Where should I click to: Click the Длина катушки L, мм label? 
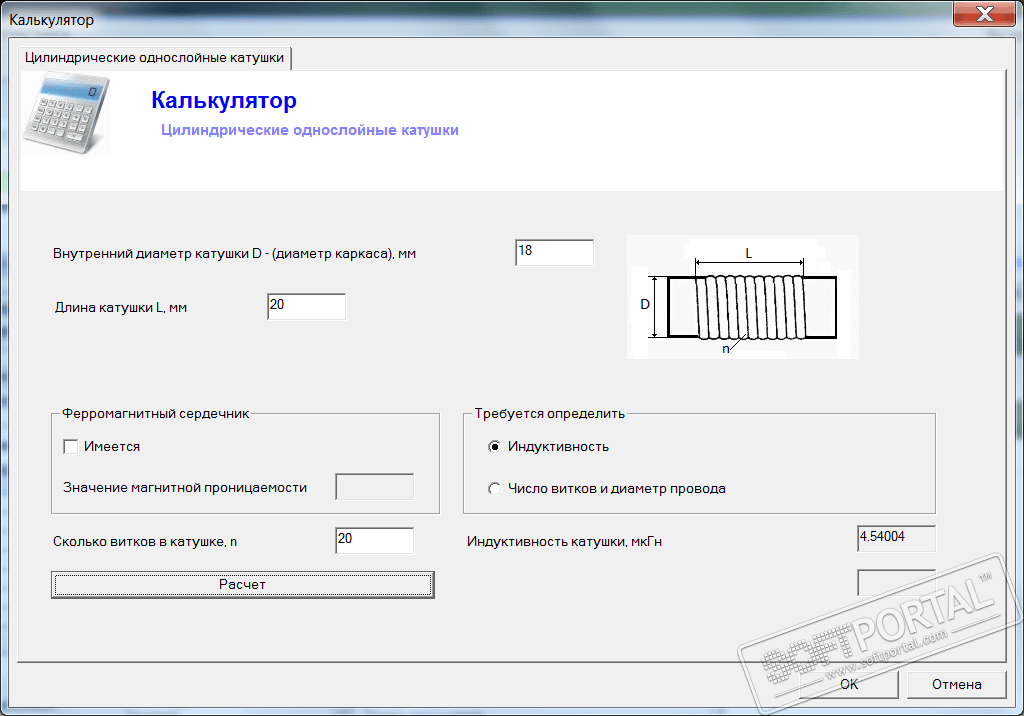121,308
